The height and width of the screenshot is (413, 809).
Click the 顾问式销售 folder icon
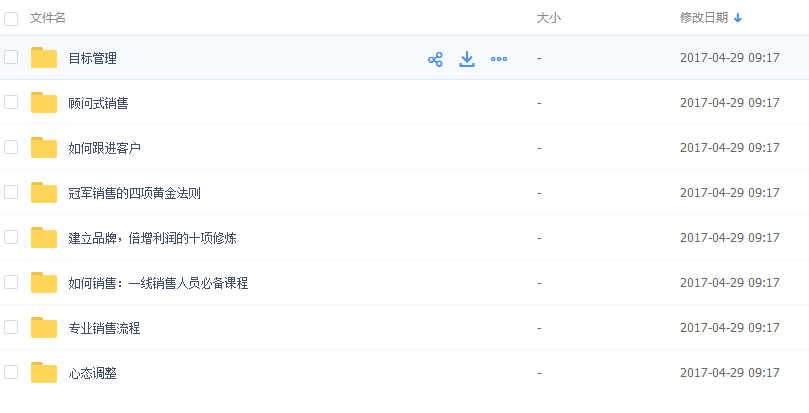44,103
